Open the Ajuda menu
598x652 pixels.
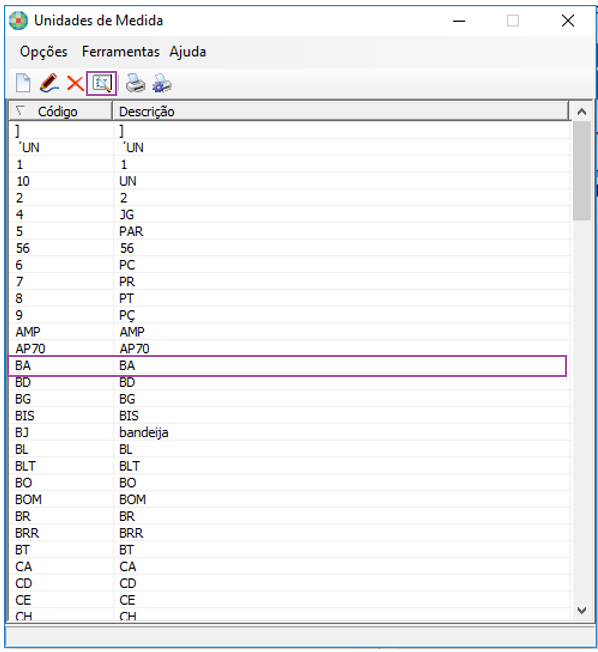tap(188, 52)
